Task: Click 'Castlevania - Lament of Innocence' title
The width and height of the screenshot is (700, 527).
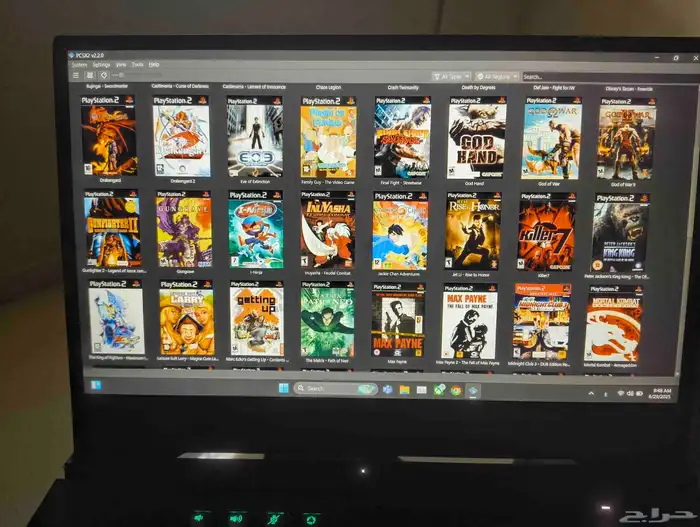Action: coord(254,87)
